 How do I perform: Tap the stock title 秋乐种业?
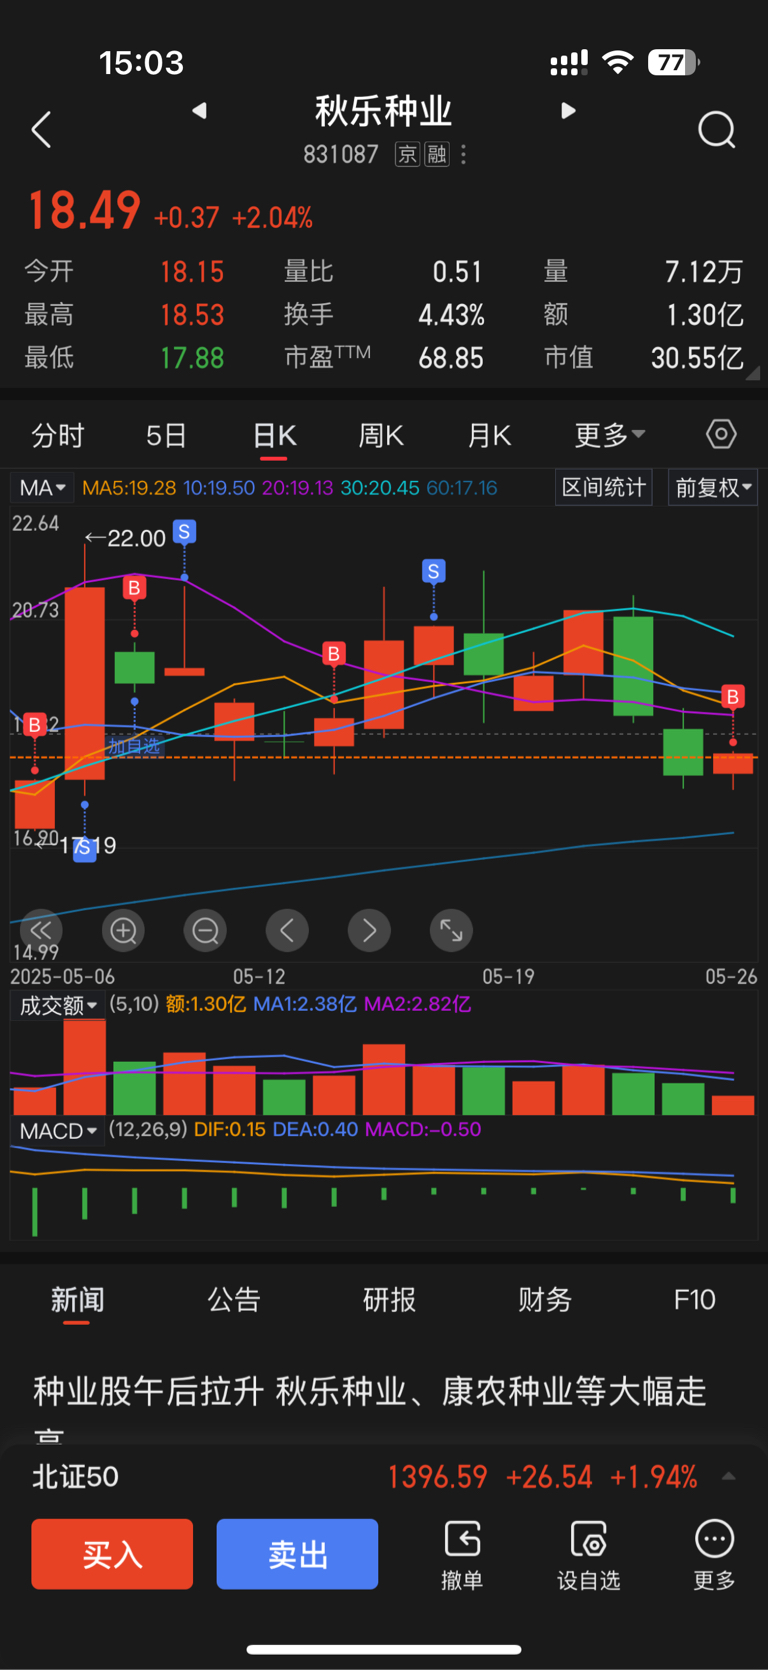(384, 110)
